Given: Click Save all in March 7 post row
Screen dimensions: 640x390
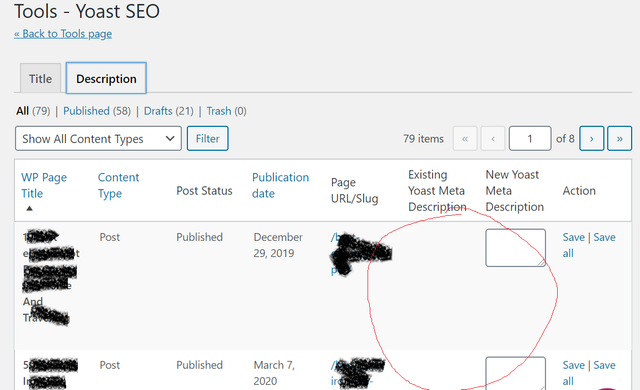Looking at the screenshot, I should pos(589,373).
